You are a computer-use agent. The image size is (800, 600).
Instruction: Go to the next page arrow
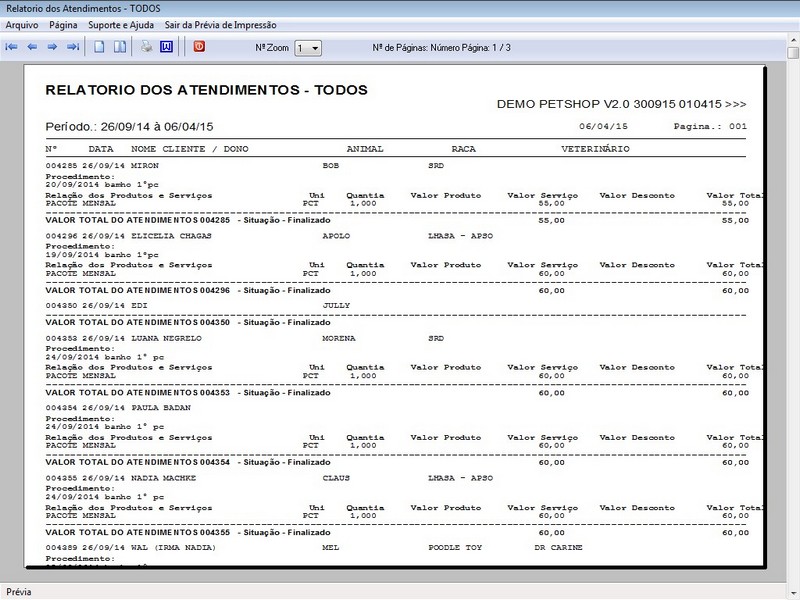click(x=52, y=47)
